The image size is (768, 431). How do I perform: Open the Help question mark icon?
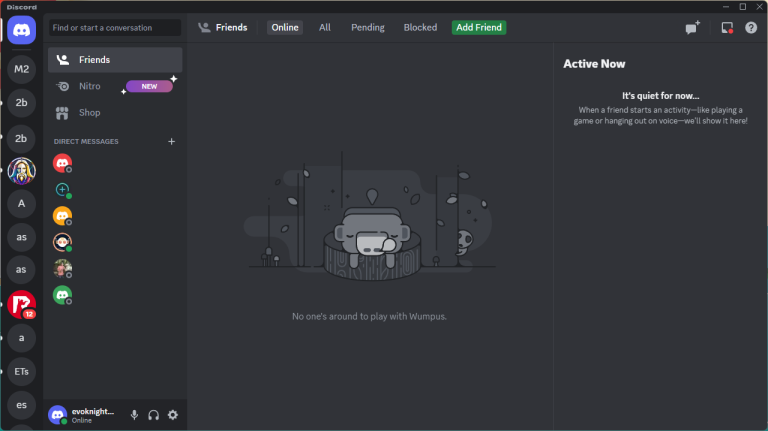pos(751,27)
